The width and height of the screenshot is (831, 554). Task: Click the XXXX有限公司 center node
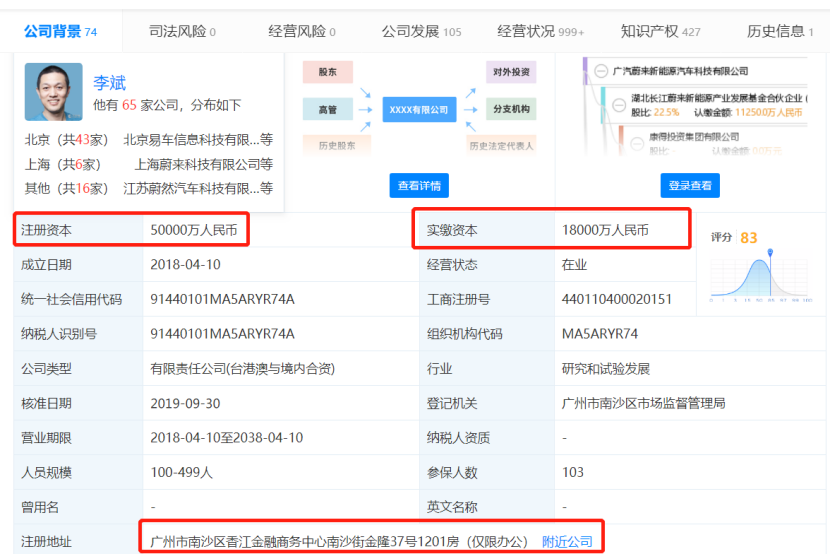click(419, 110)
